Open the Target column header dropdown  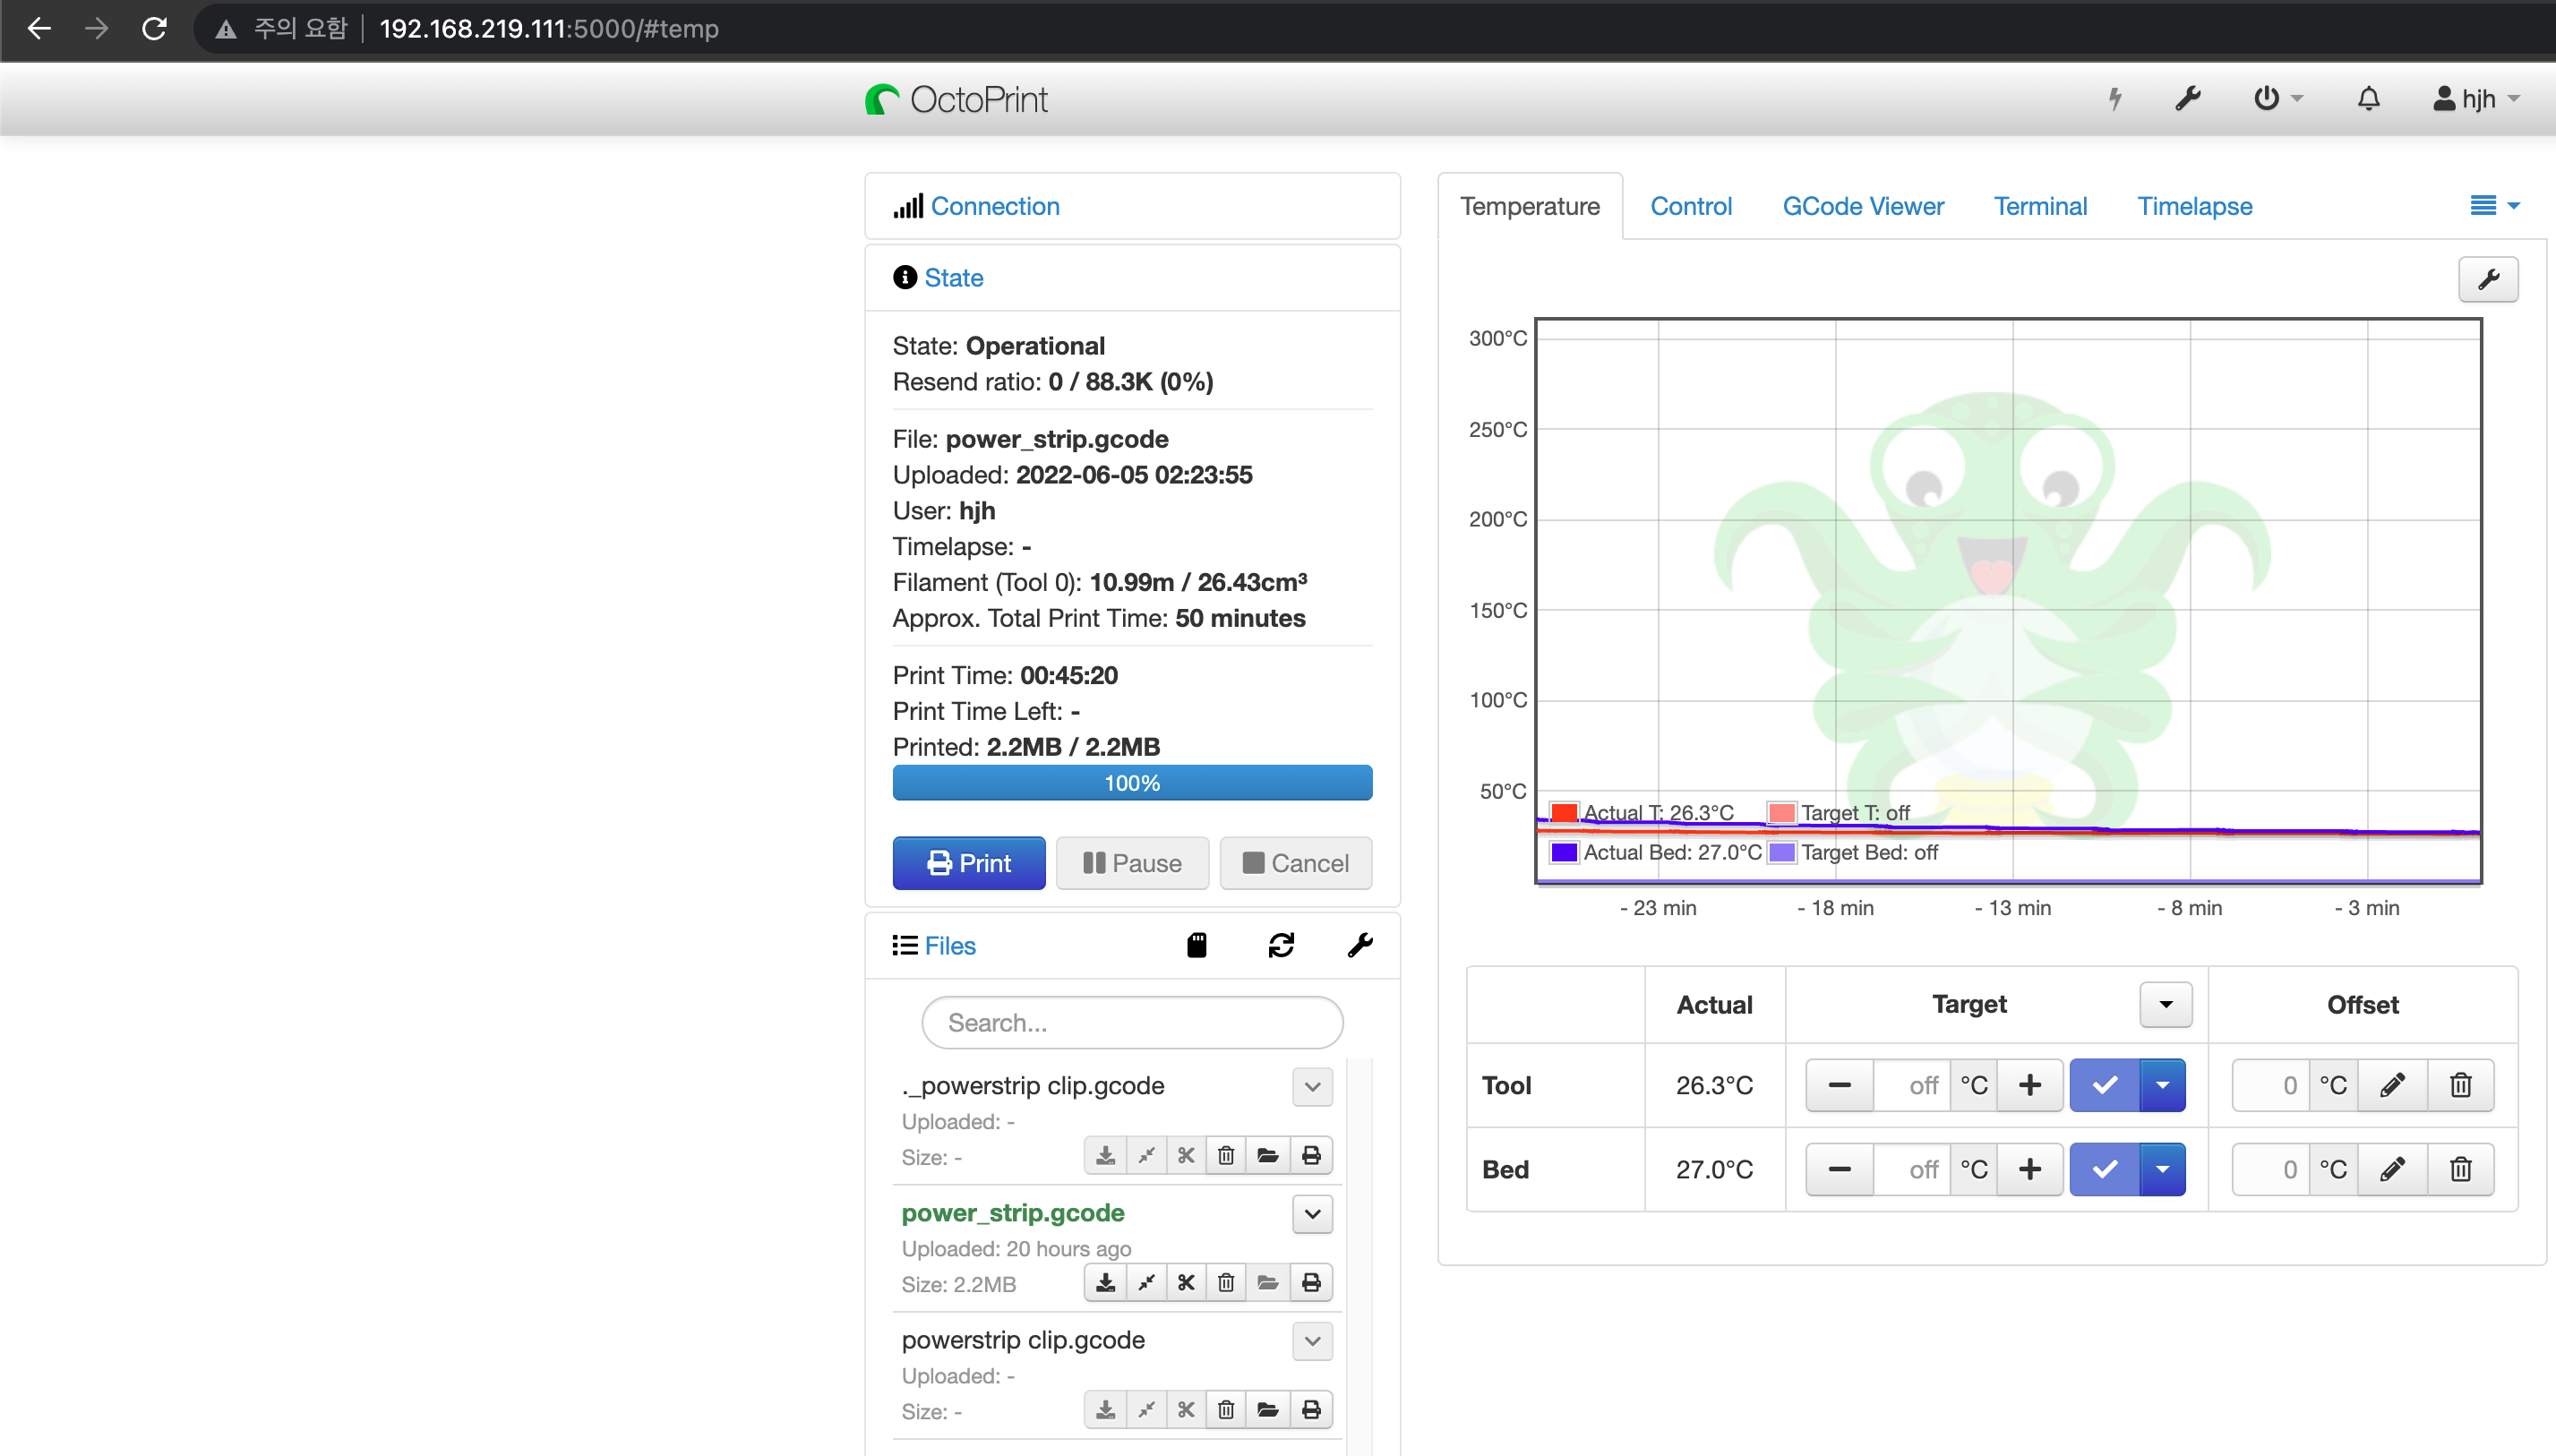pos(2166,1004)
